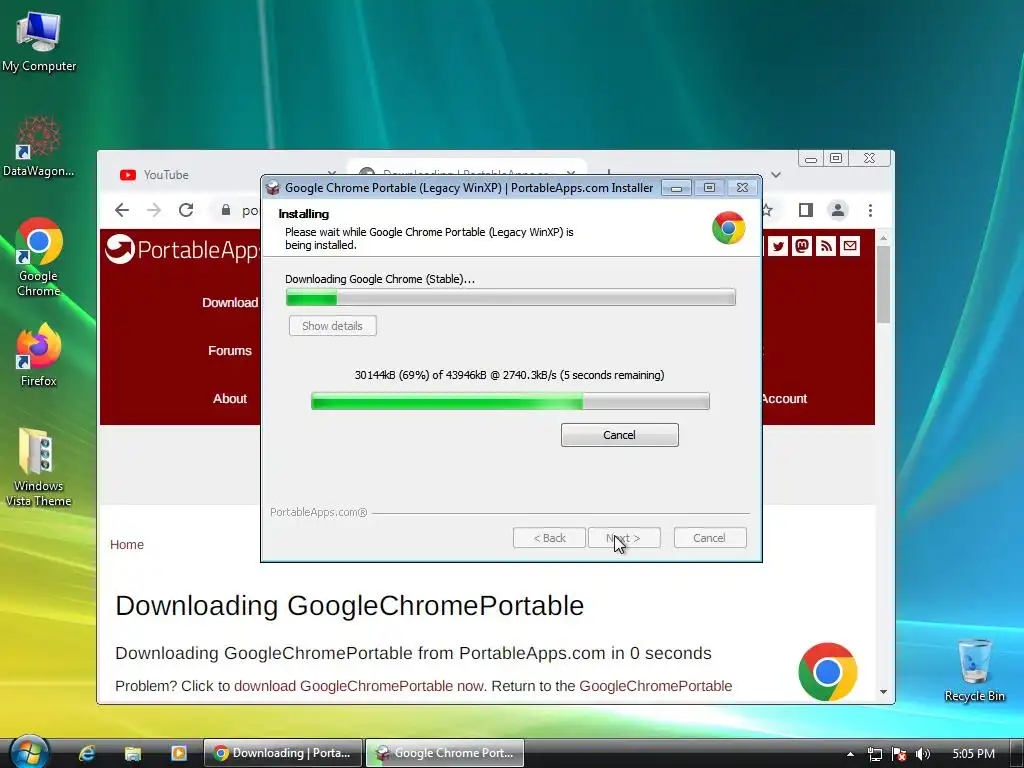Screen dimensions: 1024x768
Task: Toggle Chrome side panel icon
Action: (806, 210)
